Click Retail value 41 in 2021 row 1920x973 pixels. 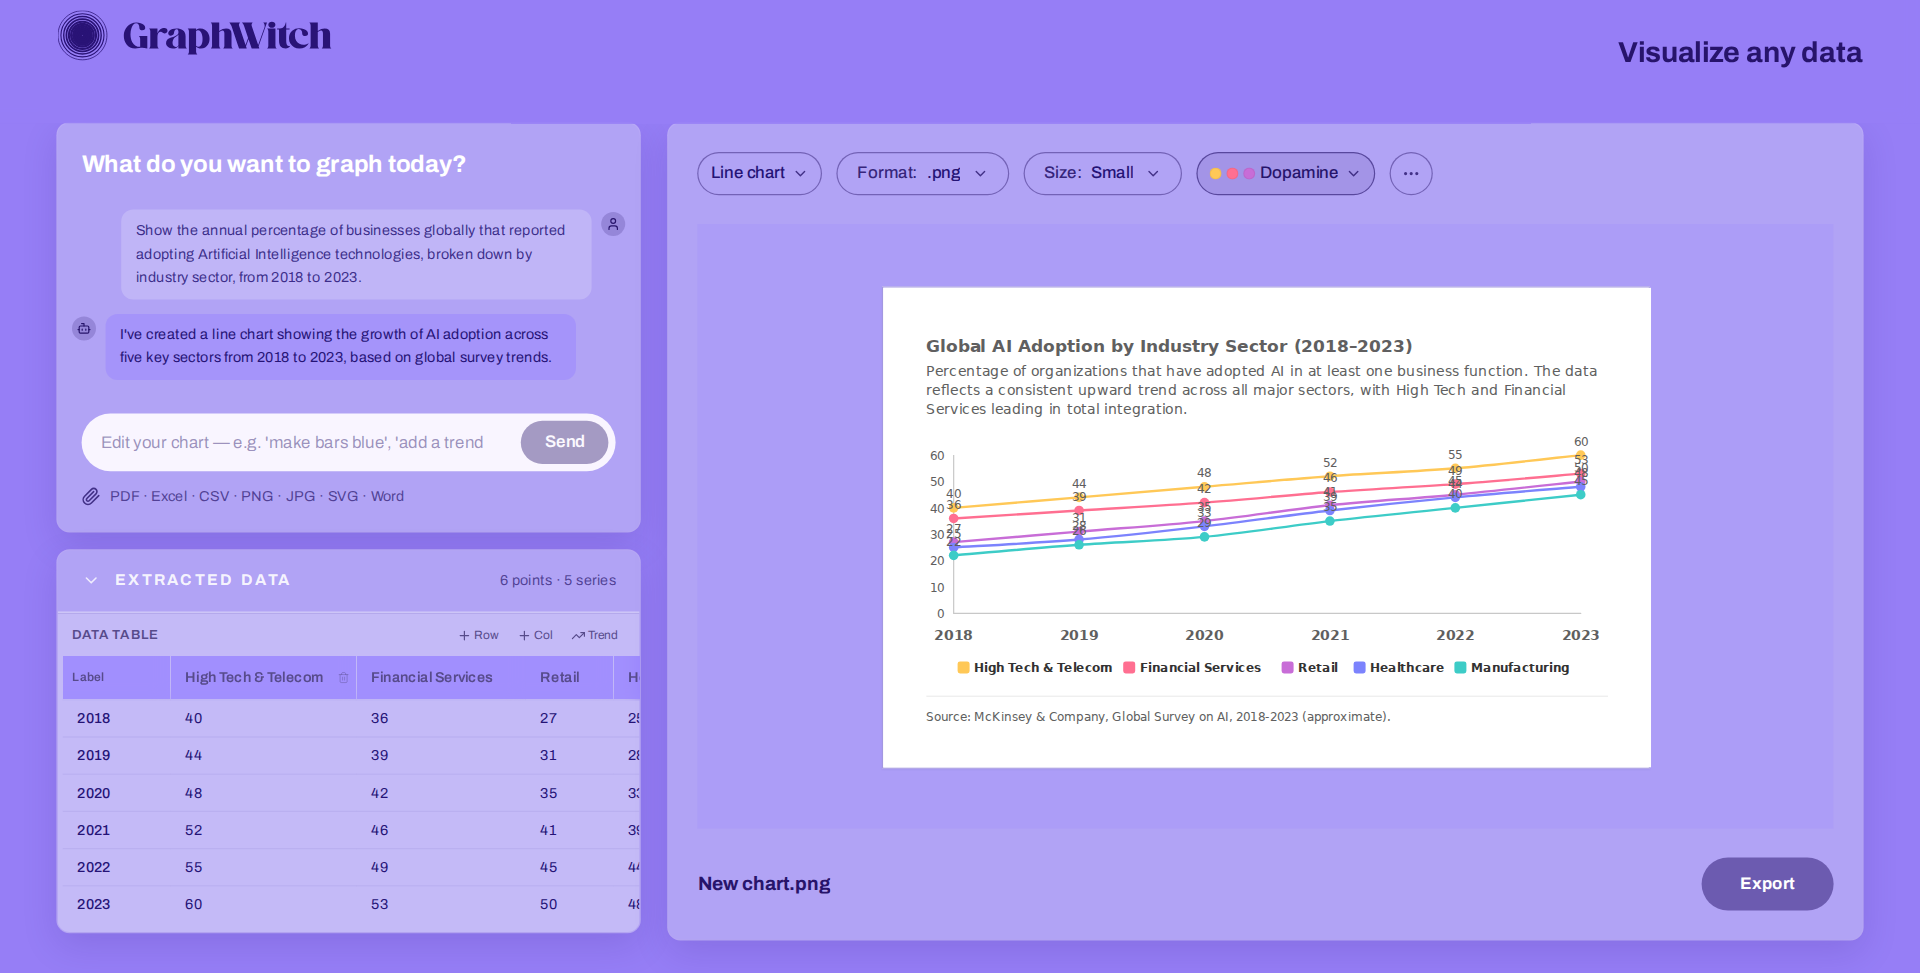pyautogui.click(x=549, y=830)
